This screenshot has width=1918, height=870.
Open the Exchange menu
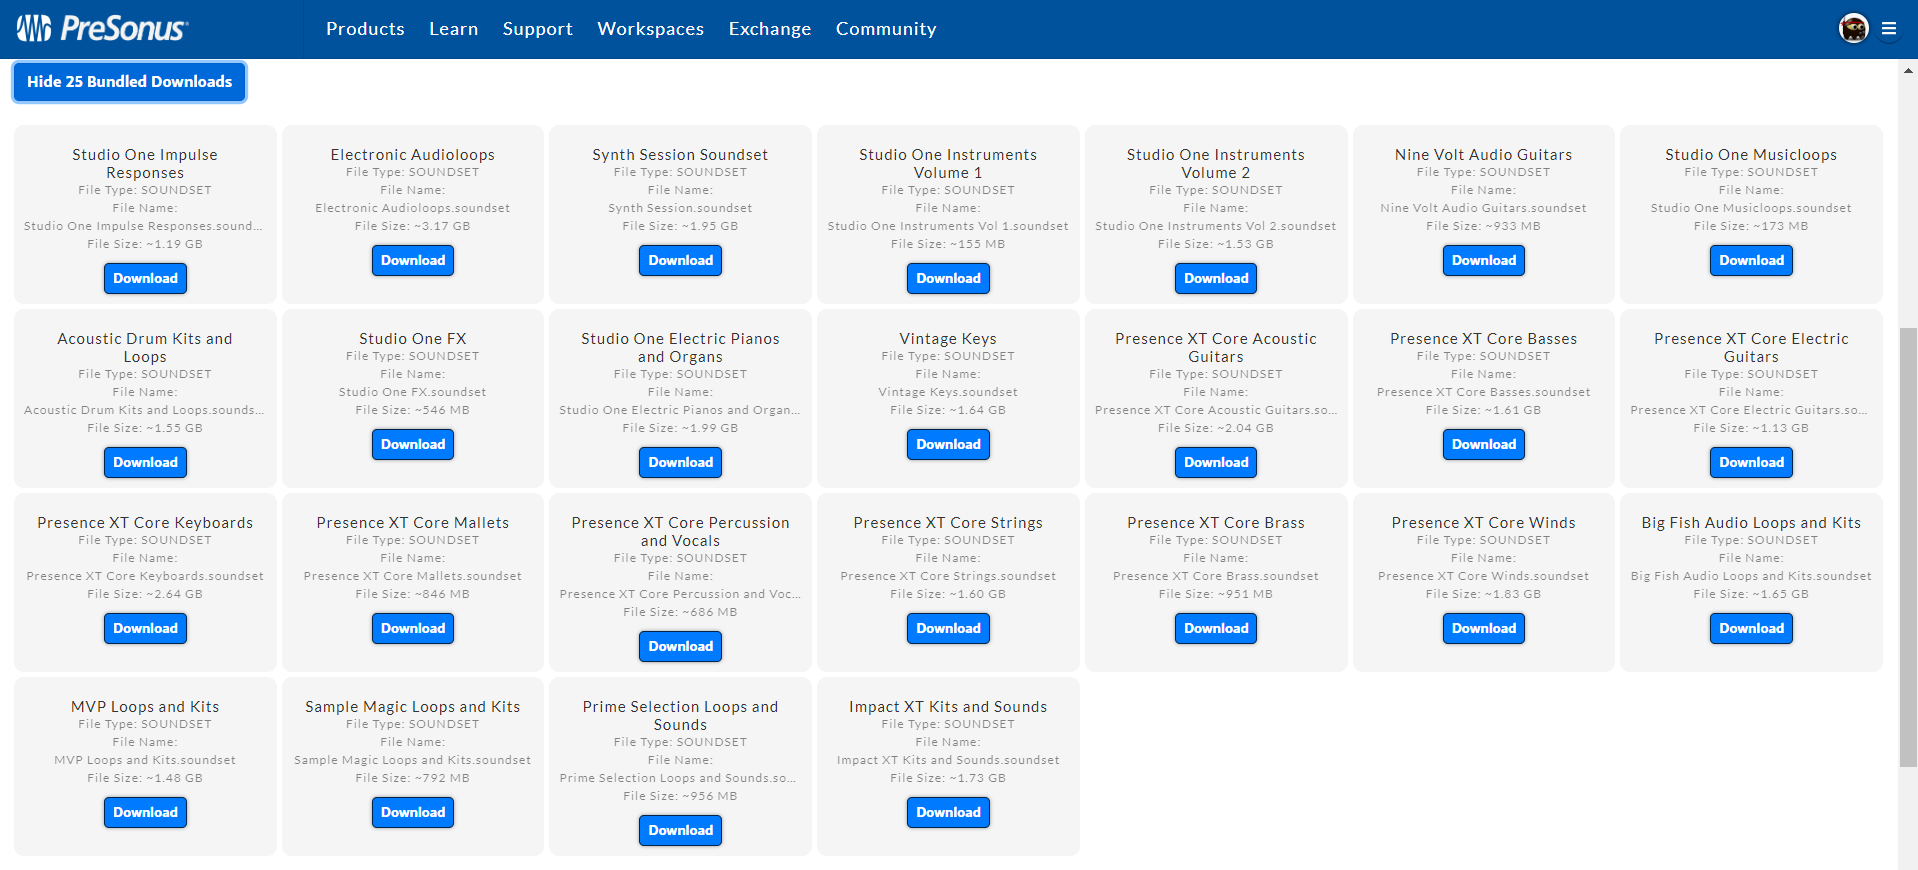coord(770,29)
